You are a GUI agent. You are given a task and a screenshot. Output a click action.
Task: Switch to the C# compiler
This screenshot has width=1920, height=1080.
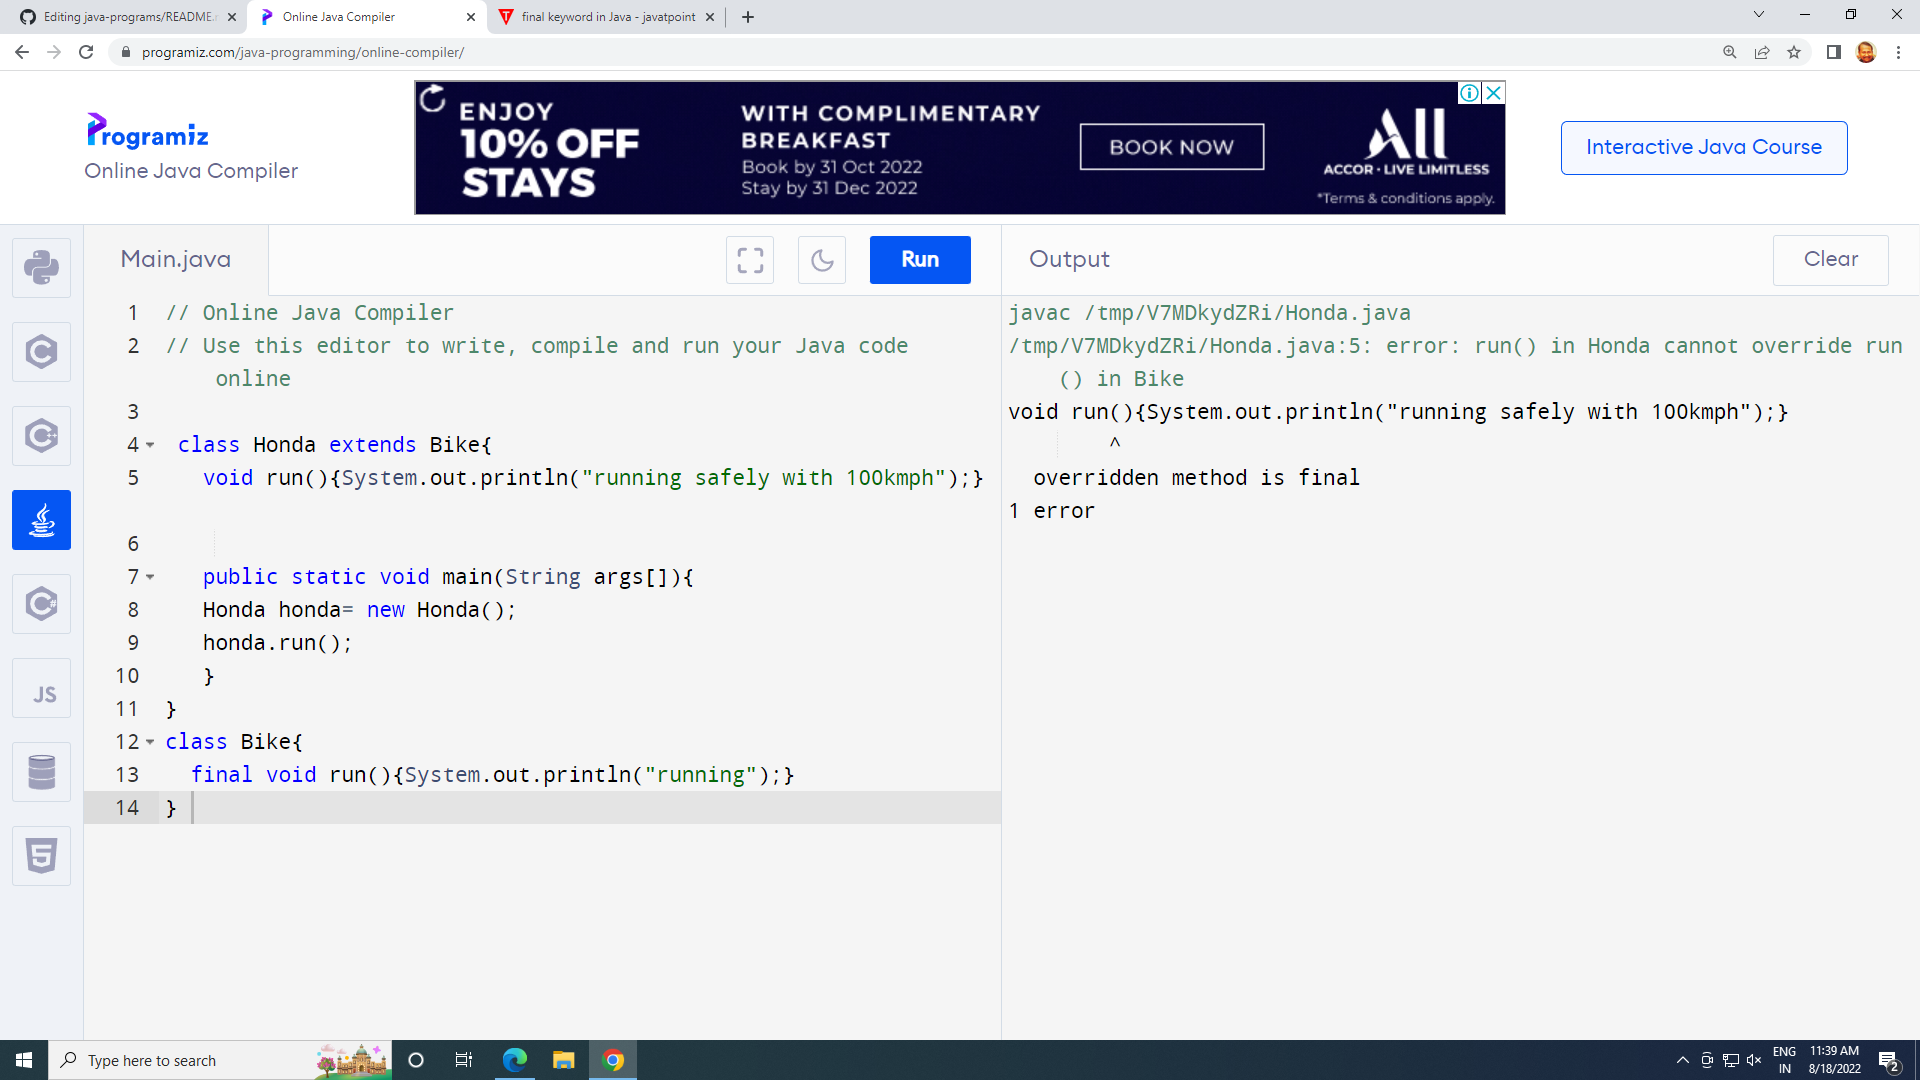pyautogui.click(x=41, y=603)
